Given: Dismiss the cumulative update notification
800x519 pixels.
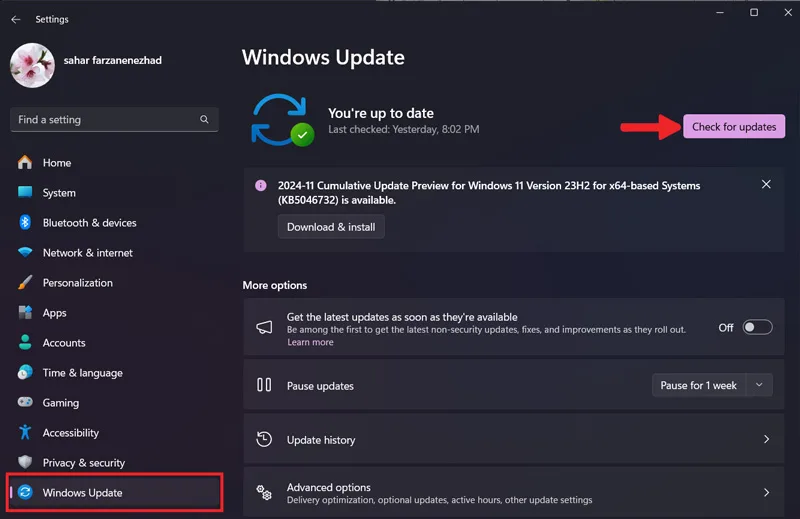Looking at the screenshot, I should pos(766,184).
